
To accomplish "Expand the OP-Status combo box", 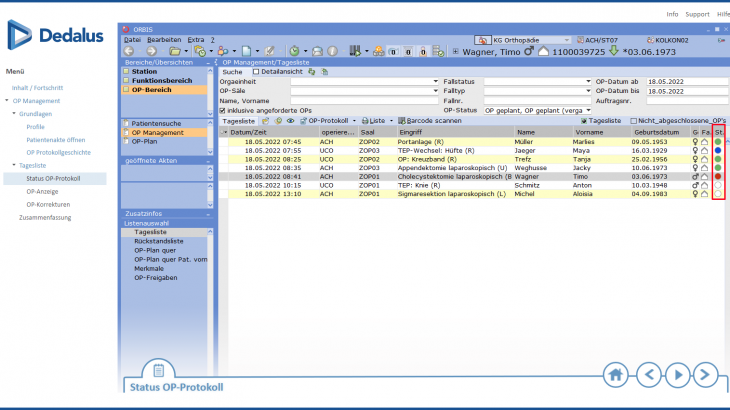I will 587,109.
